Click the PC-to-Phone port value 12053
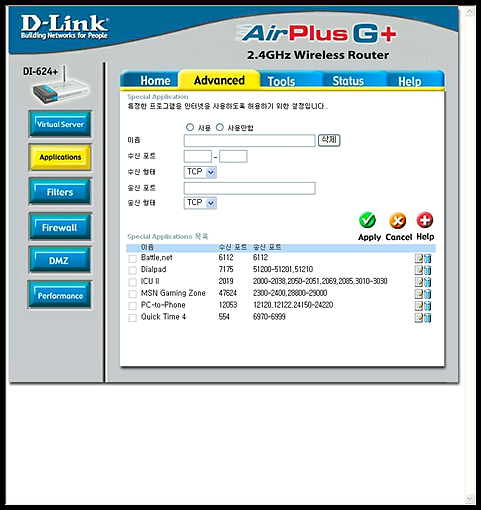The width and height of the screenshot is (481, 510). tap(228, 305)
